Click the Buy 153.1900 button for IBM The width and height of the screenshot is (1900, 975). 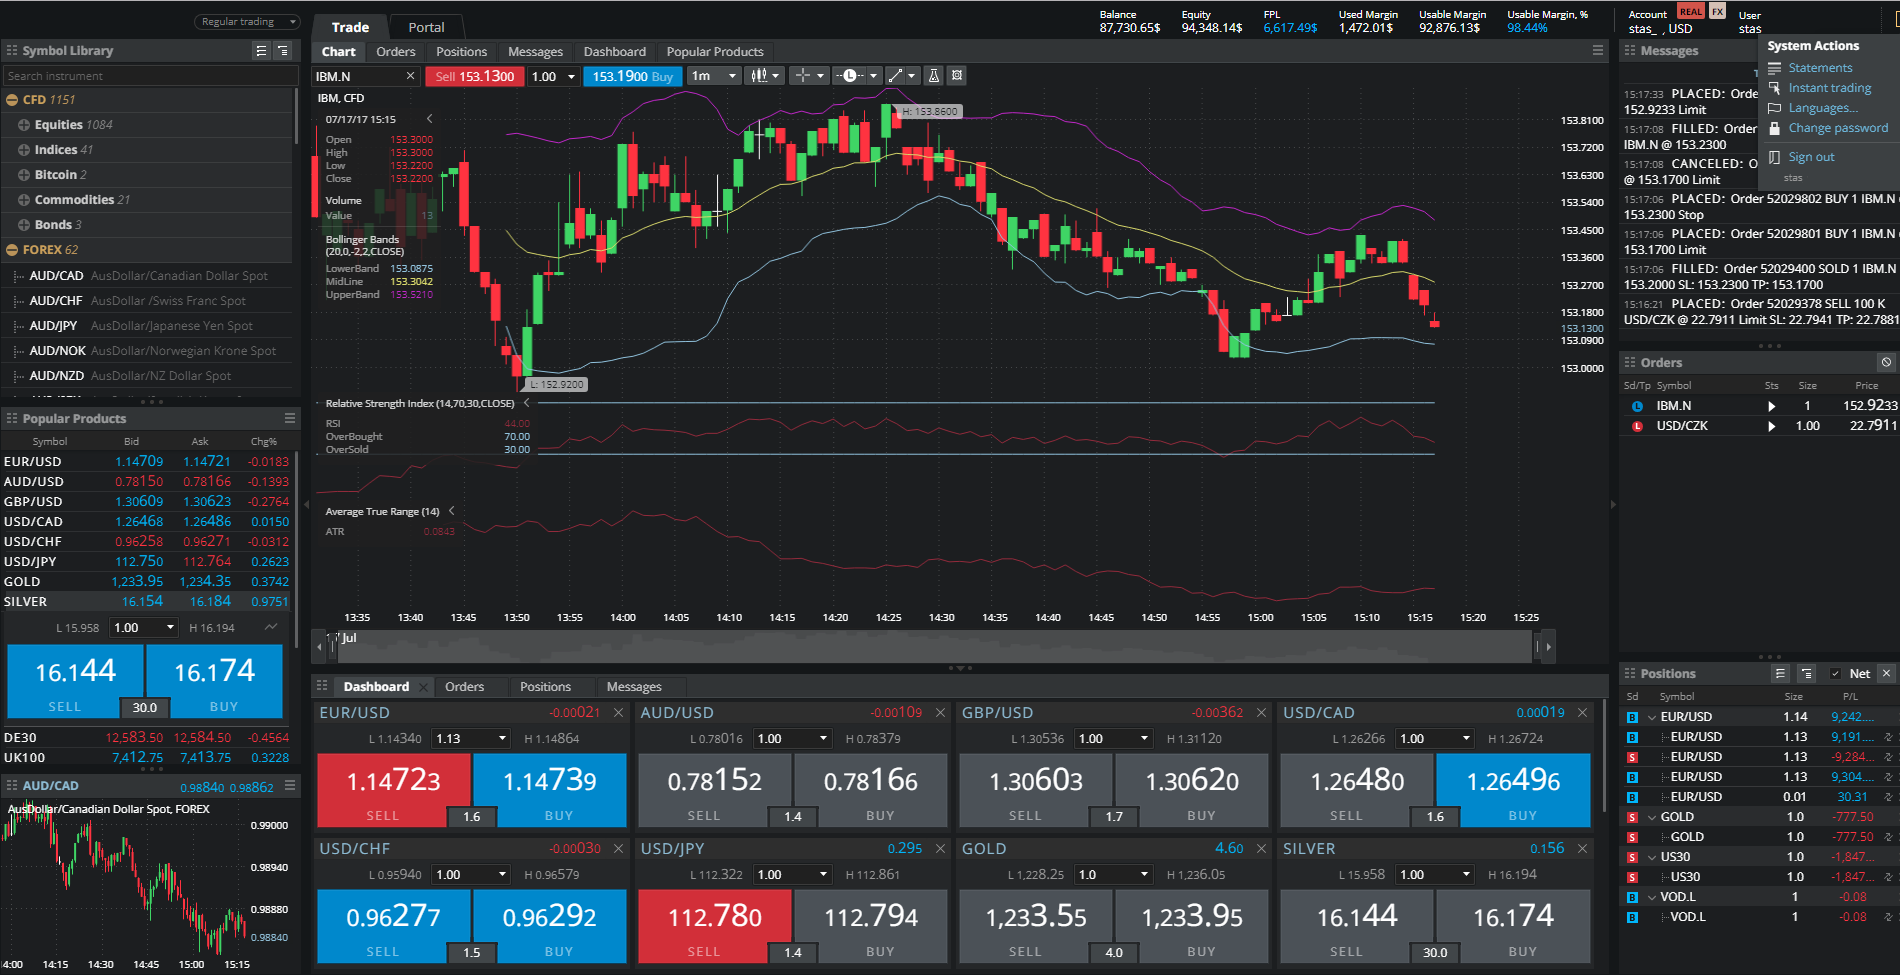pos(632,76)
